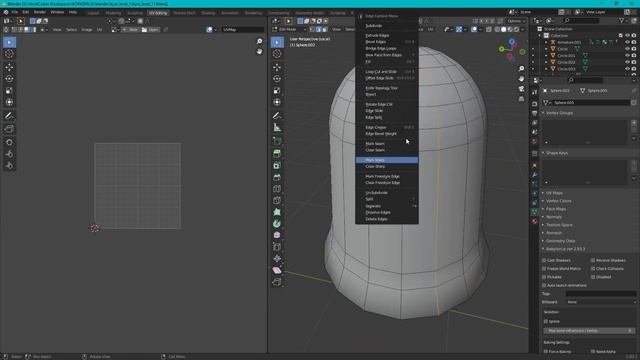
Task: Select the UV editor Cursor tool
Action: (9, 53)
